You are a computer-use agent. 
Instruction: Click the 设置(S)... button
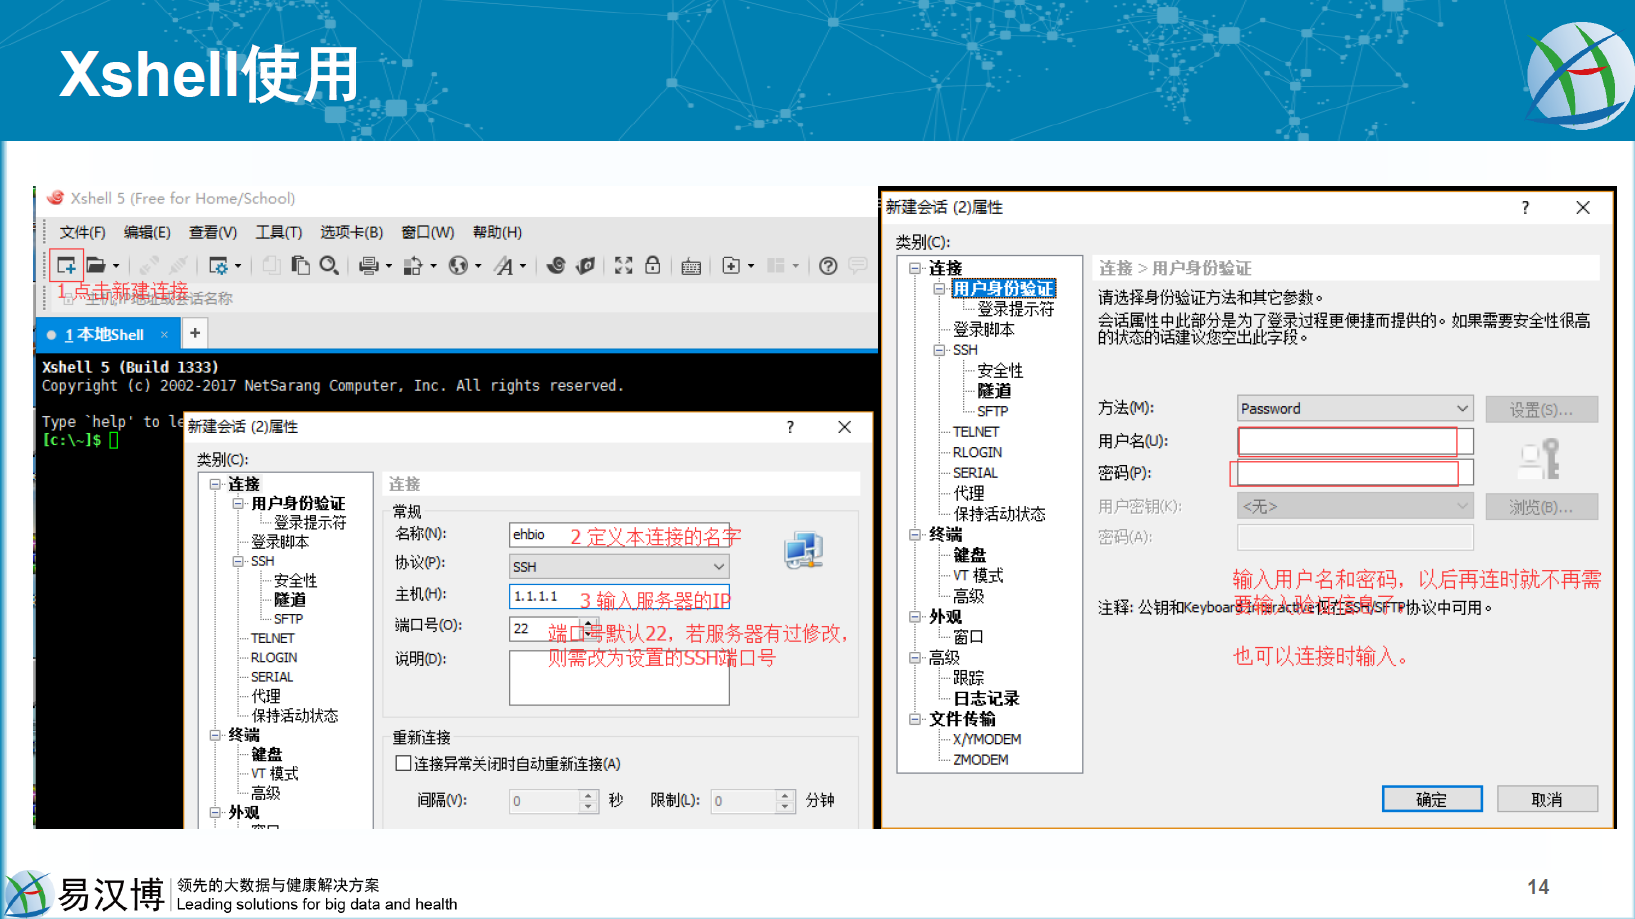[1541, 409]
